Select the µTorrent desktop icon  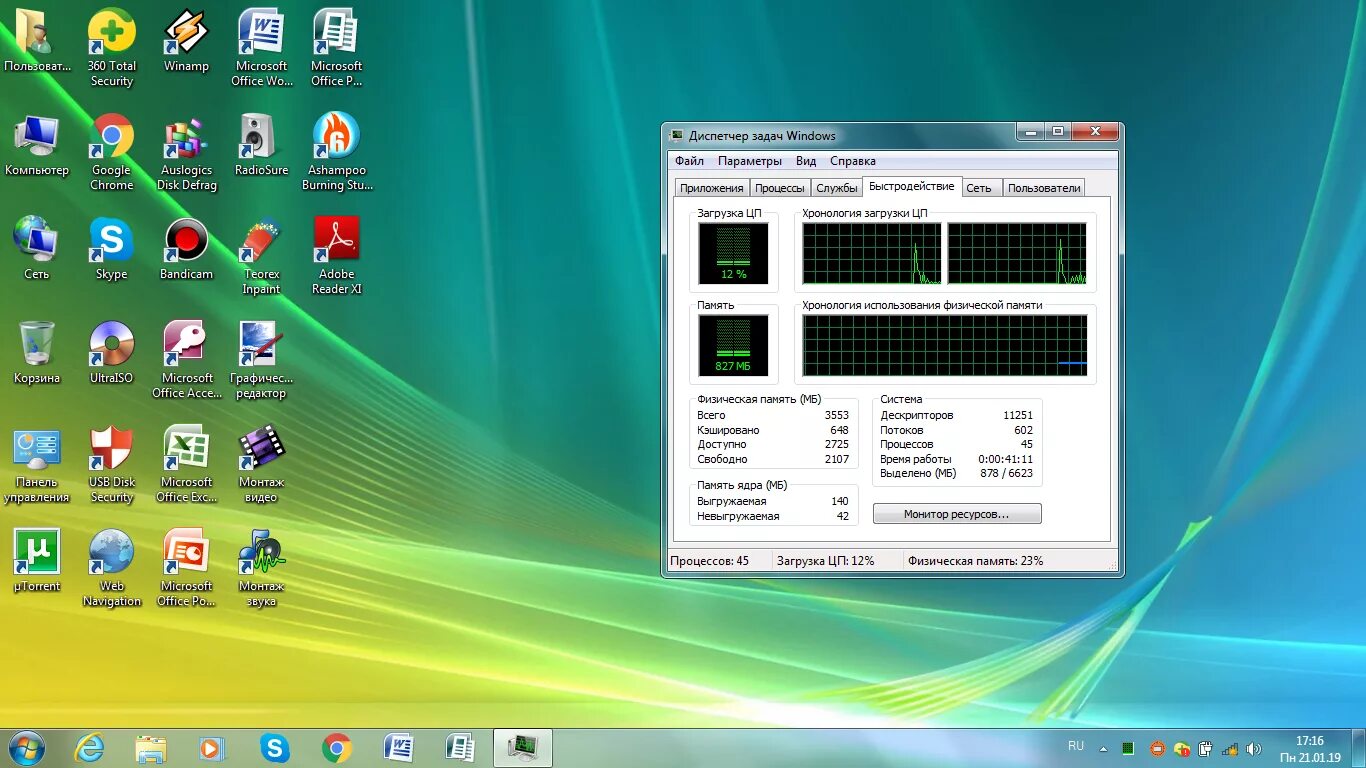coord(37,561)
